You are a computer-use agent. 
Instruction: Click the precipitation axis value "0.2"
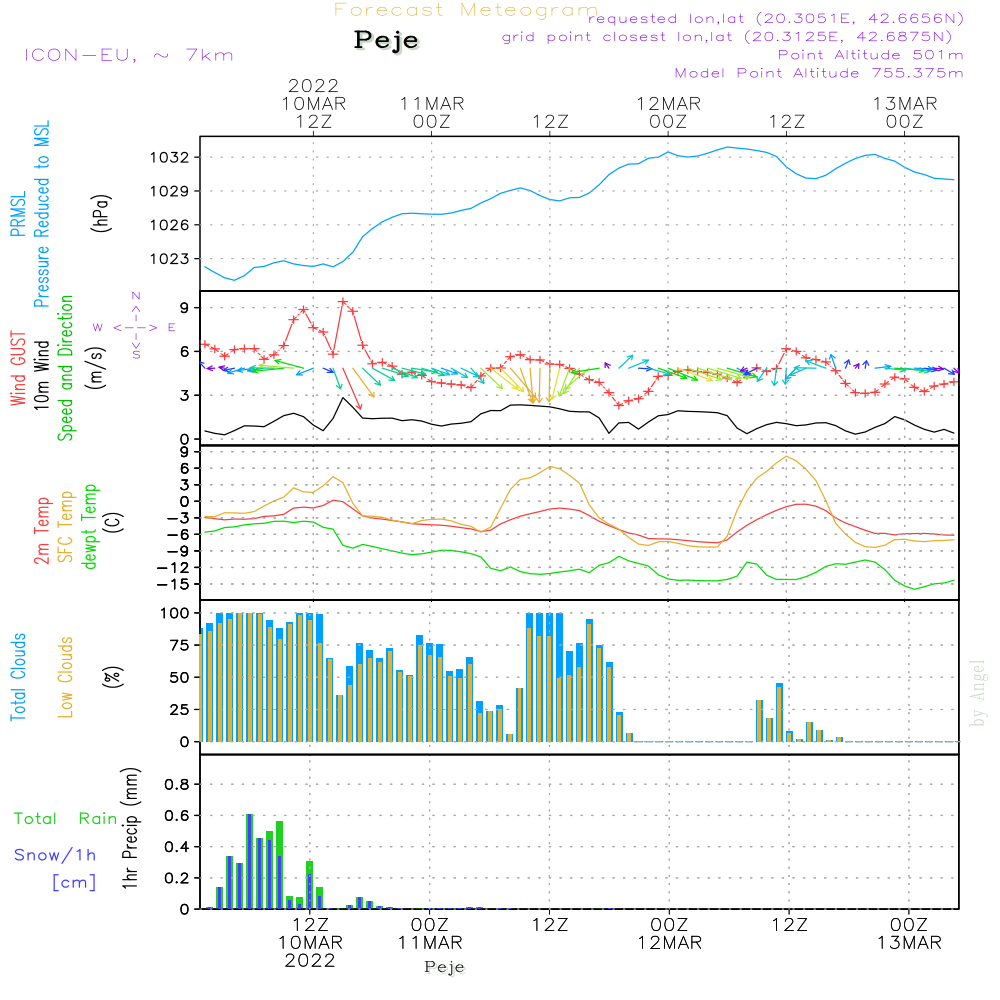pyautogui.click(x=177, y=878)
